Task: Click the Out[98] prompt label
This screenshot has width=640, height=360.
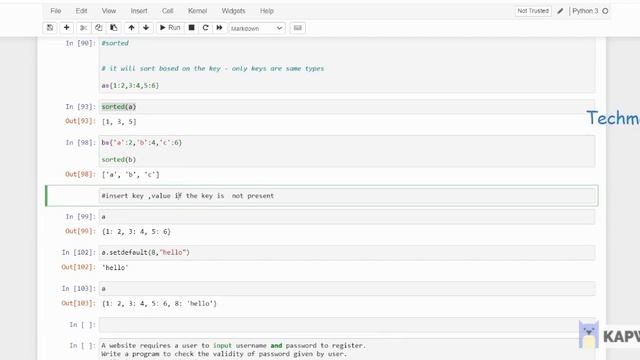Action: 80,174
